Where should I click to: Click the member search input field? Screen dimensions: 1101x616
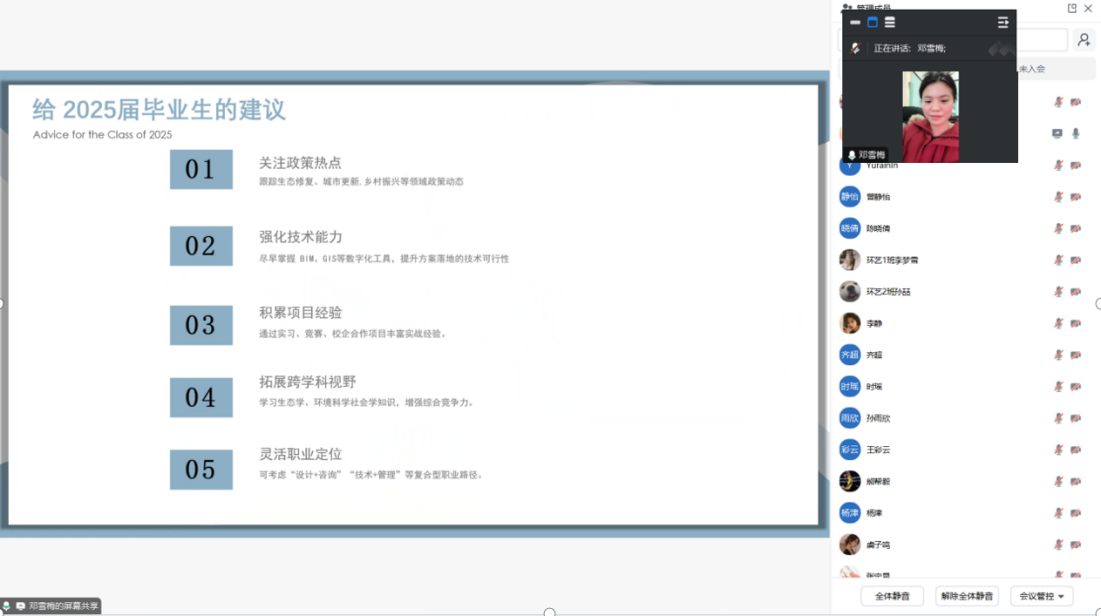(1040, 40)
